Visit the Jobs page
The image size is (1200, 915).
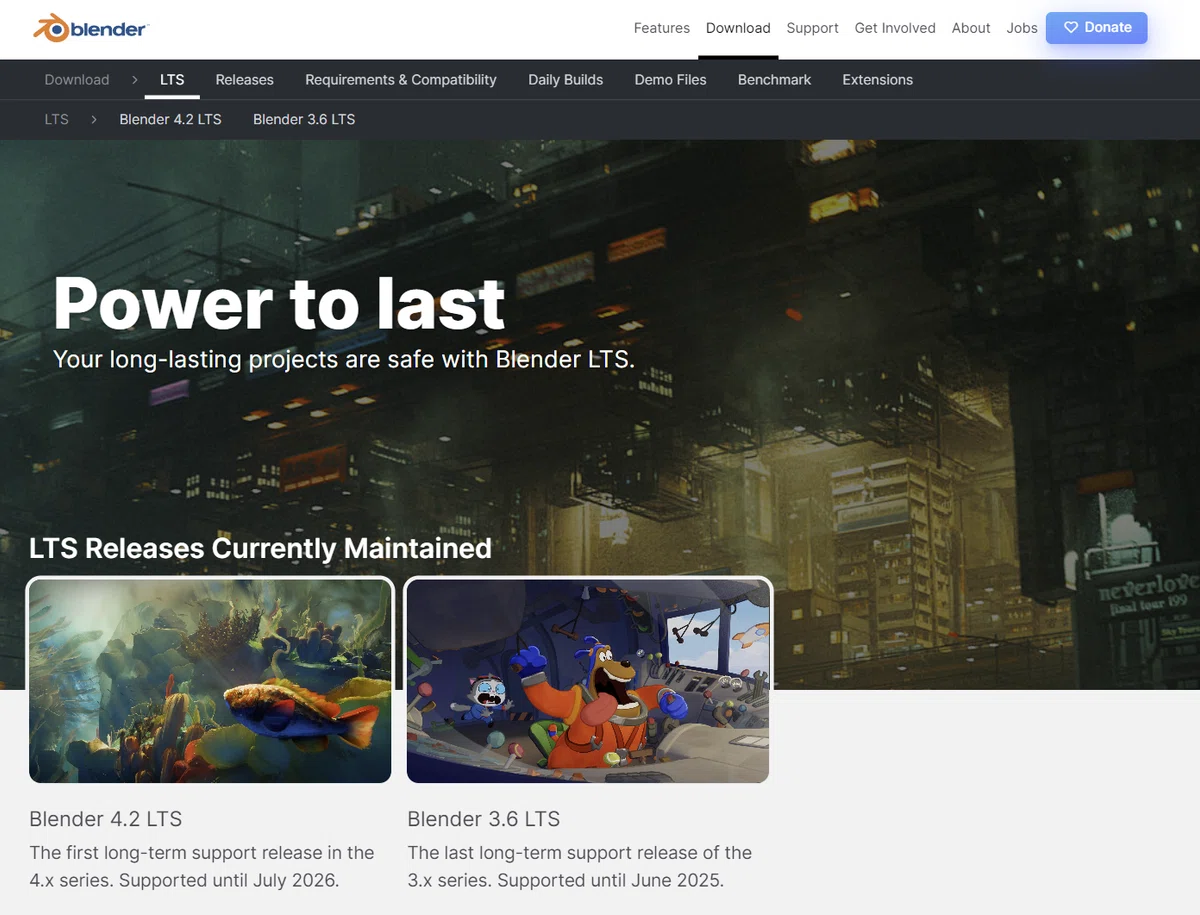point(1022,28)
